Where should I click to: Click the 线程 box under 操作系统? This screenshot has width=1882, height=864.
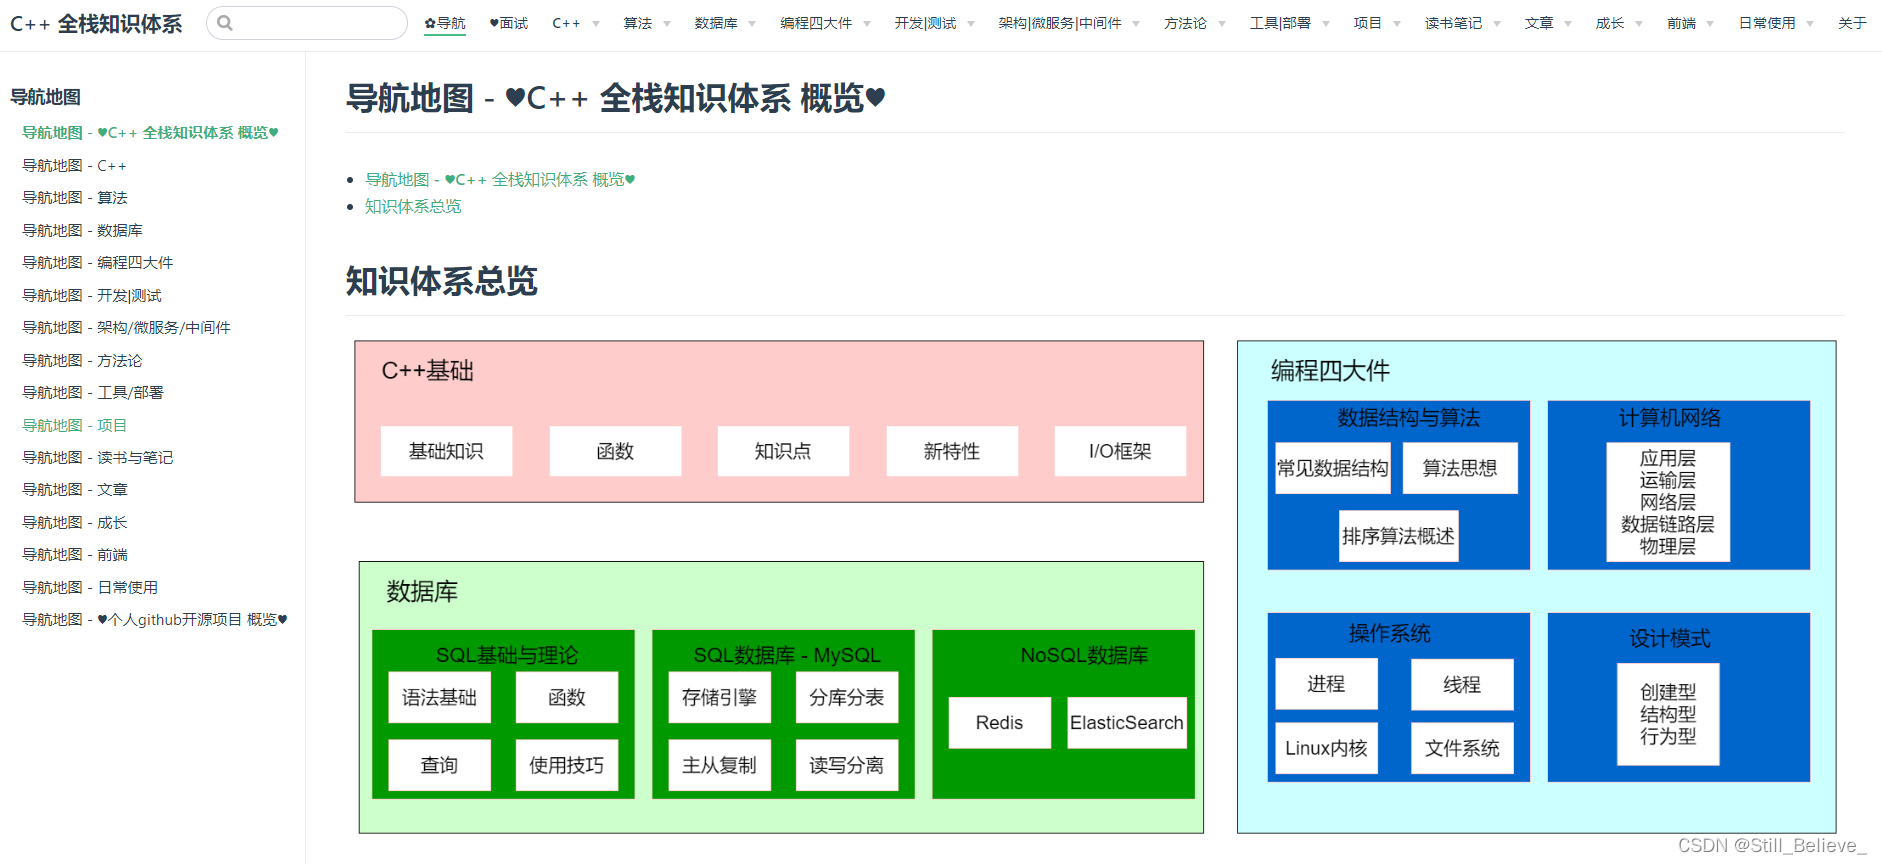[x=1462, y=684]
